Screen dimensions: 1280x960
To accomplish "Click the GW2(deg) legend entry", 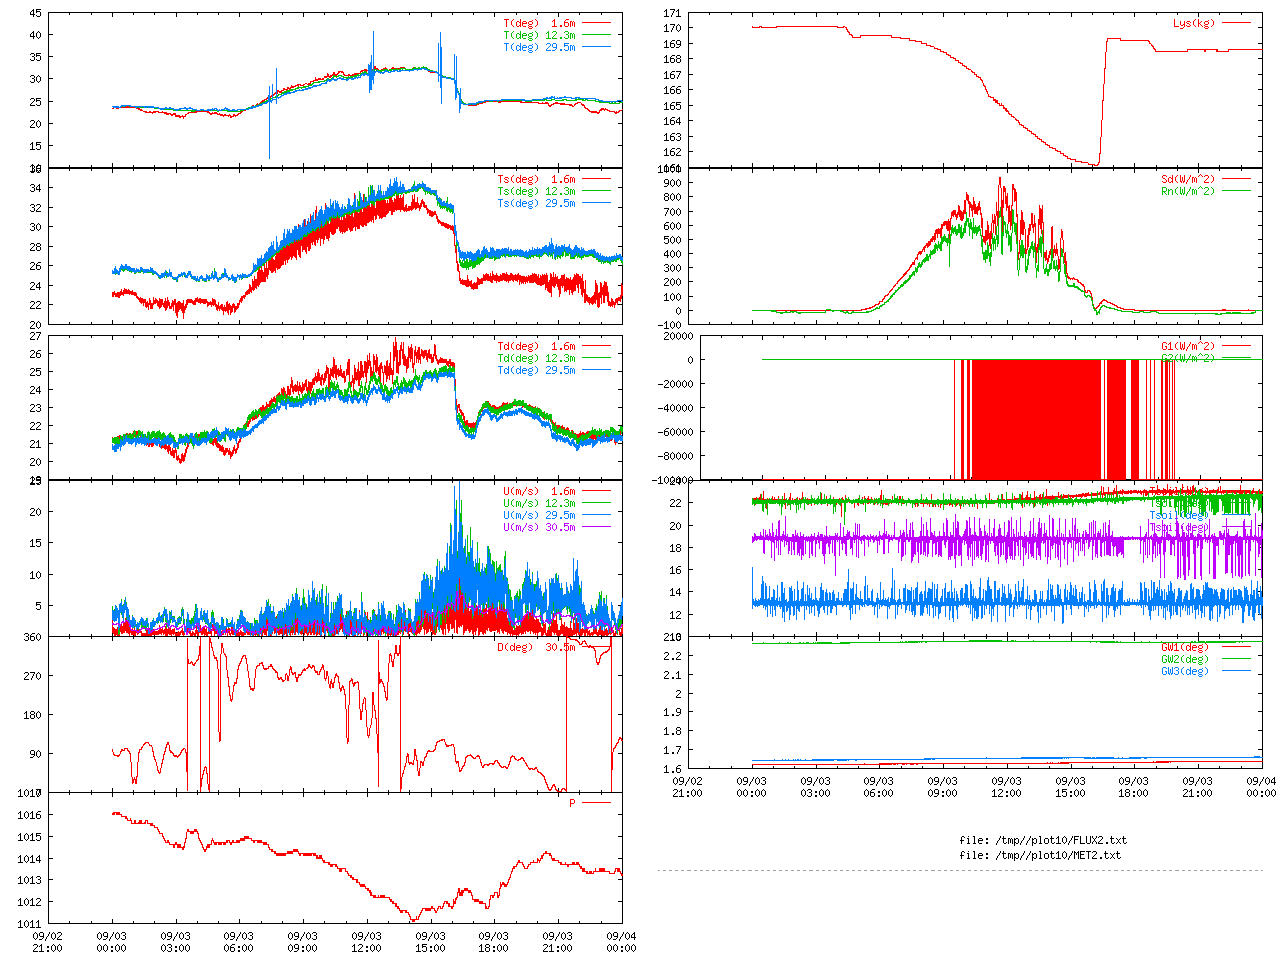I will [1186, 659].
